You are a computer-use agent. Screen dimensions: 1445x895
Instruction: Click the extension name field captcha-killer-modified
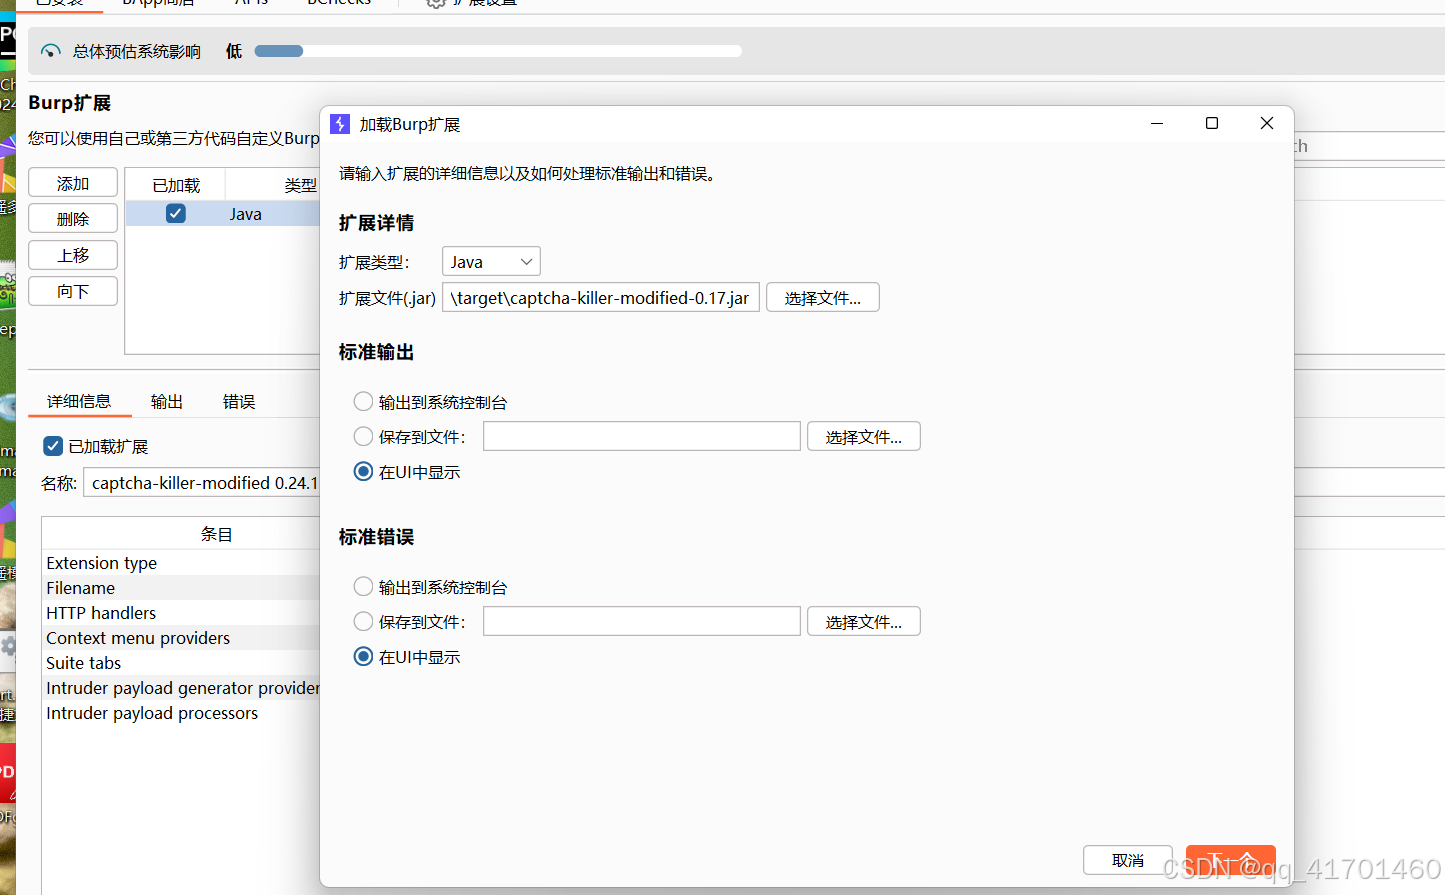(202, 483)
